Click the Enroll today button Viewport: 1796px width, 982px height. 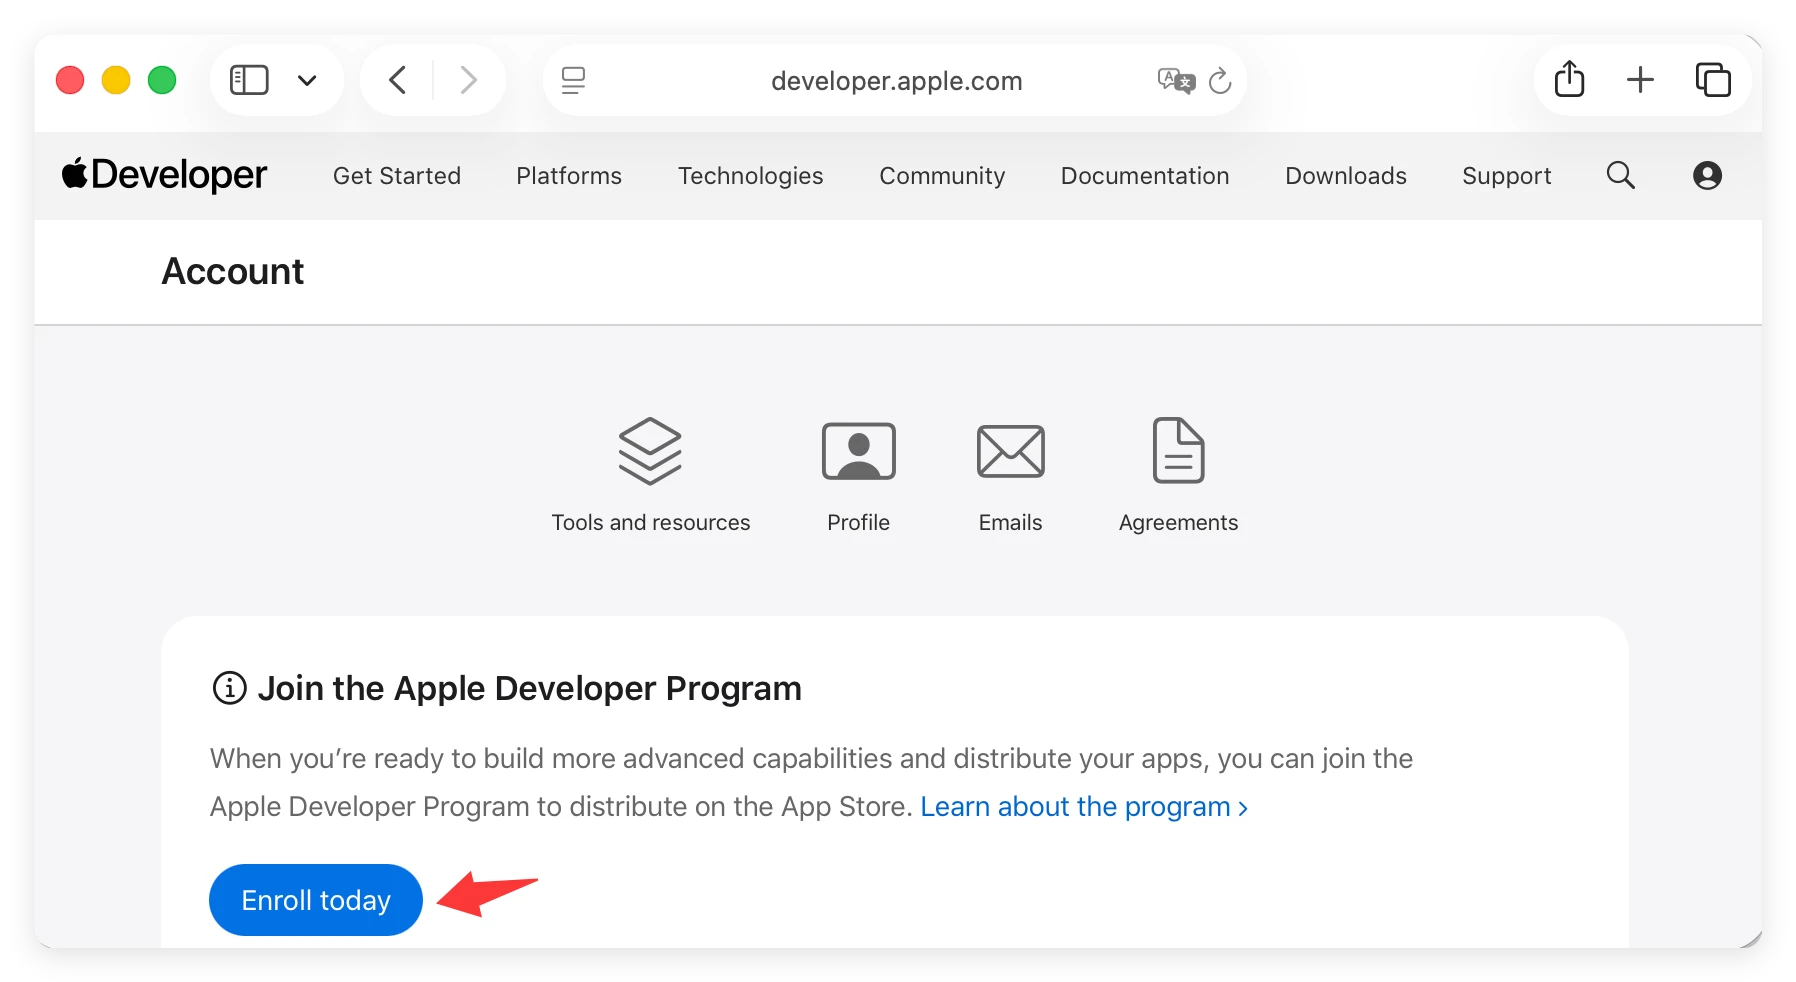click(x=316, y=900)
